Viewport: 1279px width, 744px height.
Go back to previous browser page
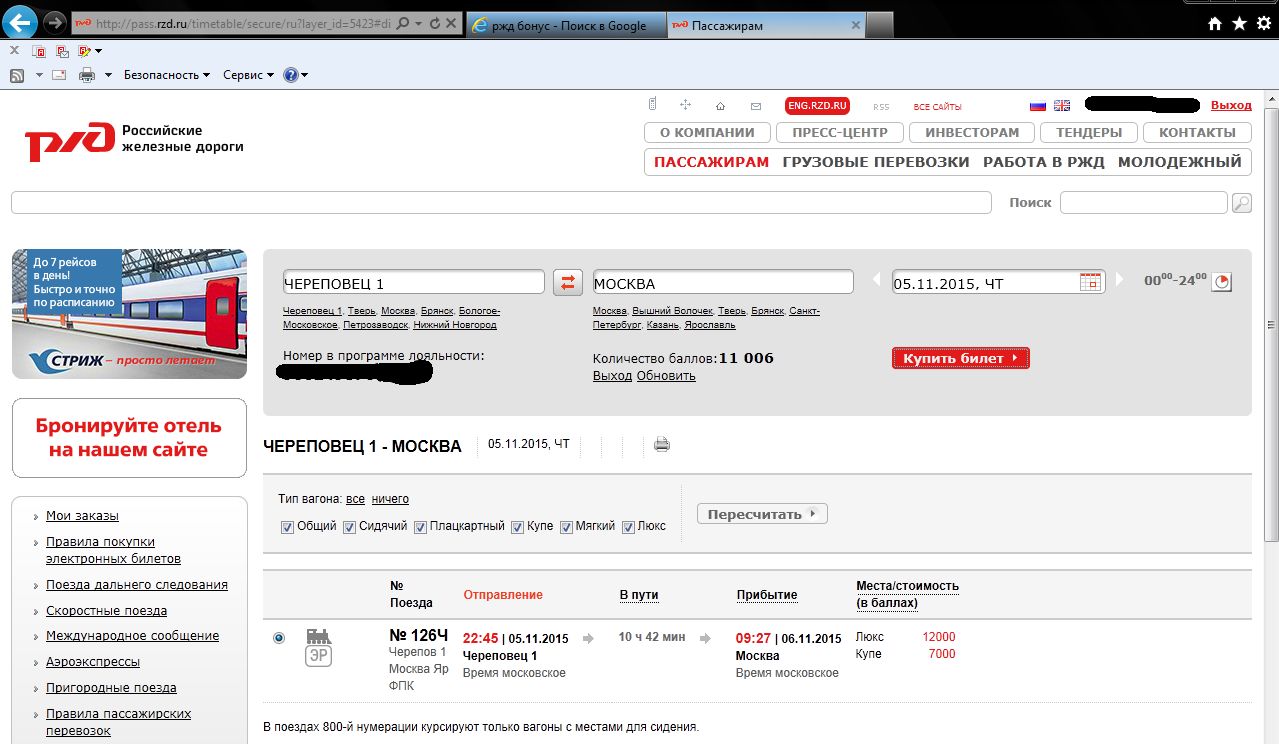(x=20, y=22)
